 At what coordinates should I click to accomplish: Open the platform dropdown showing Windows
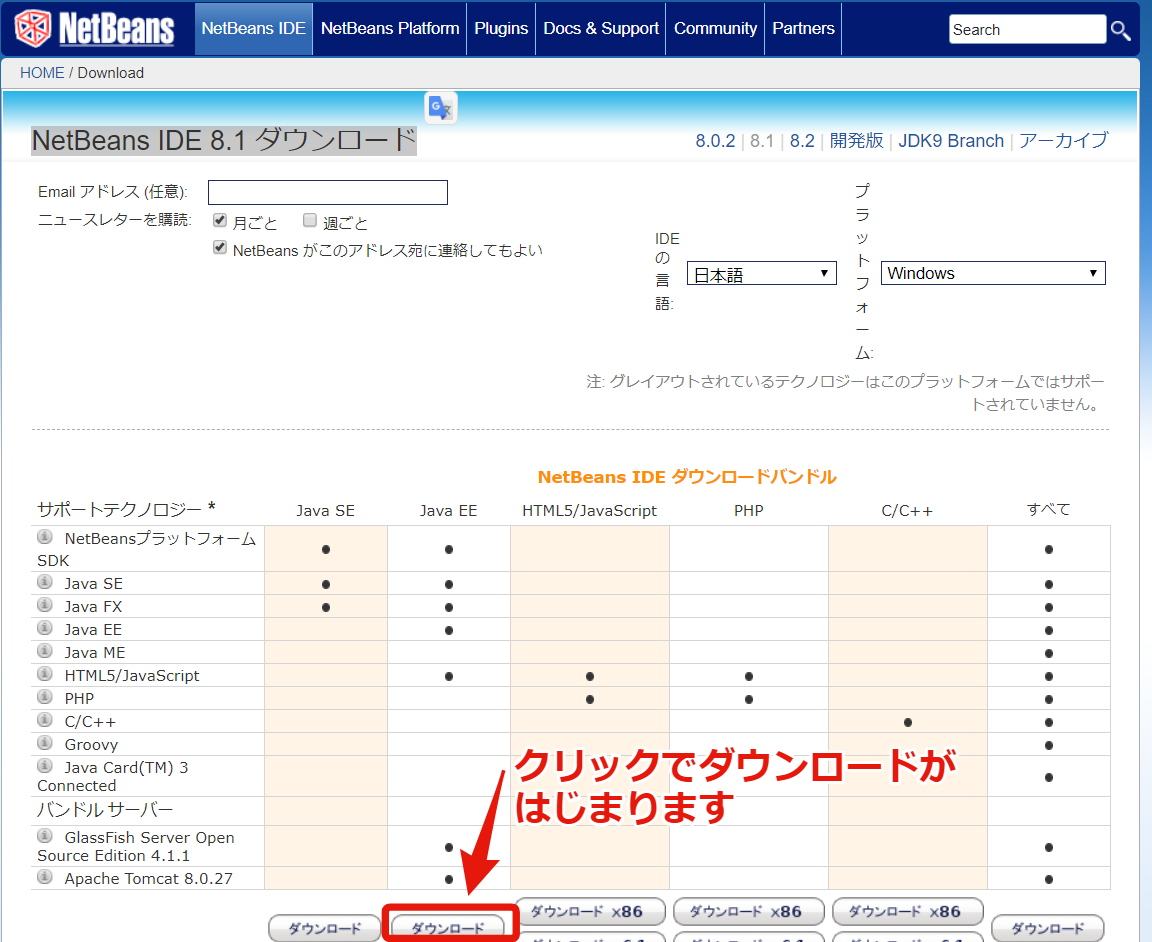(993, 273)
